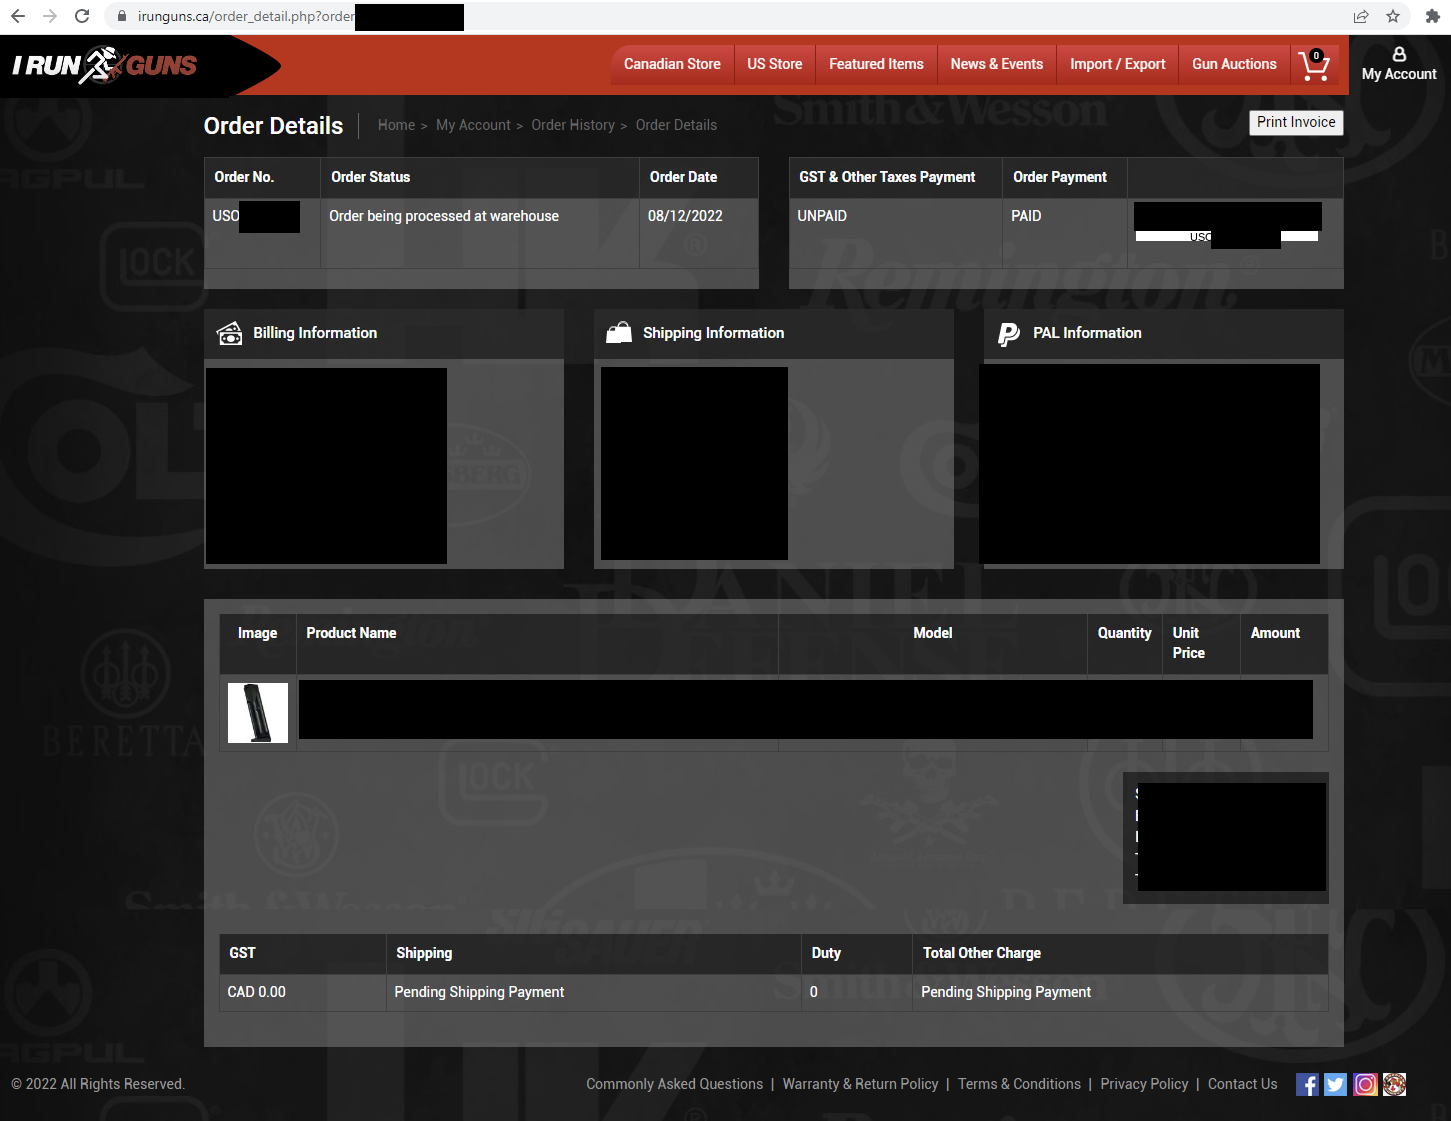Select Gun Auctions in navigation bar
1451x1121 pixels.
click(x=1233, y=64)
